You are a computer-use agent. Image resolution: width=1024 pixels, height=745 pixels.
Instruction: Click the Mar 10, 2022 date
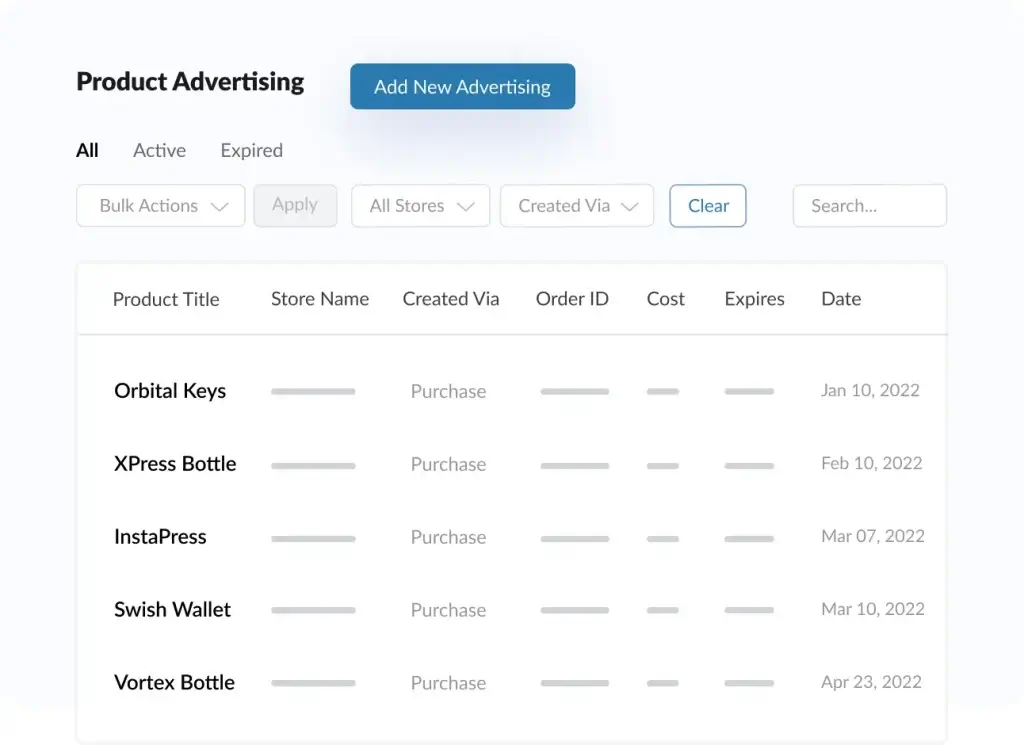(x=872, y=609)
